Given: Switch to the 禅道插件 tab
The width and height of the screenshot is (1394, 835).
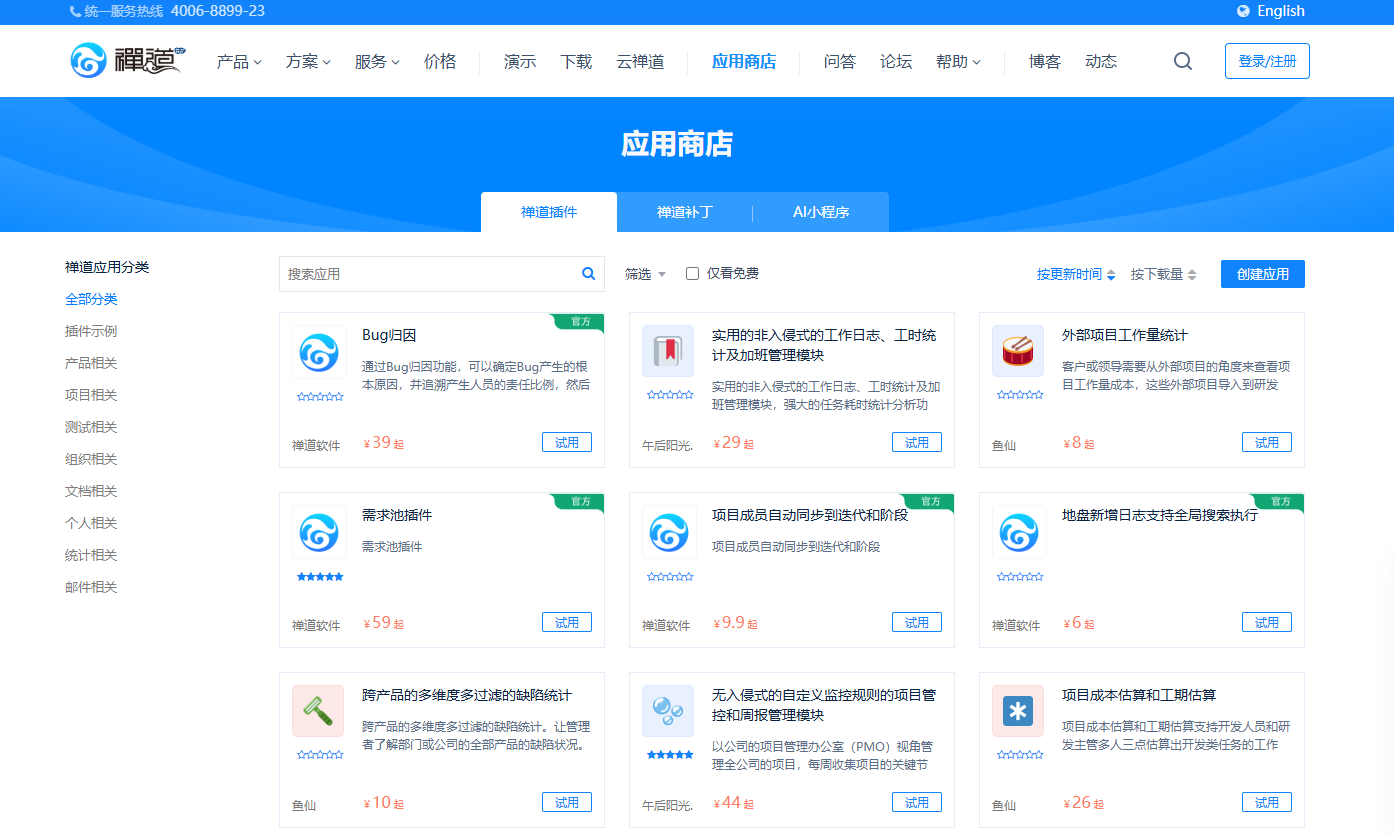Looking at the screenshot, I should [549, 212].
